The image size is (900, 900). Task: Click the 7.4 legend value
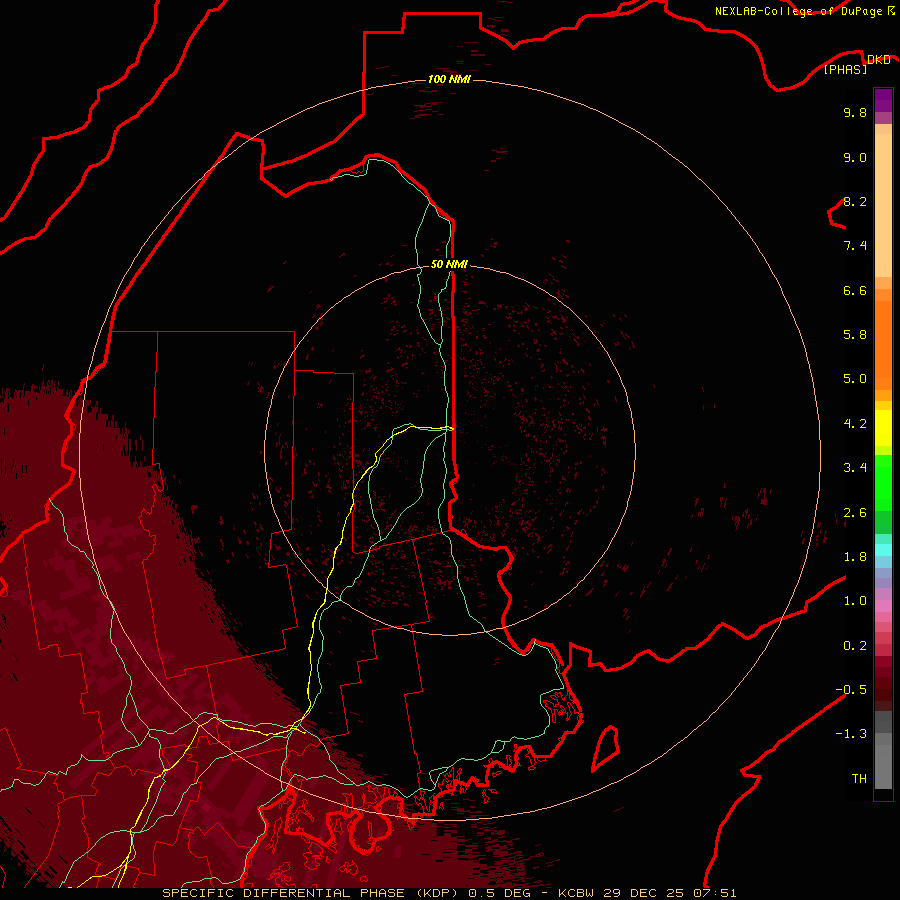coord(855,246)
